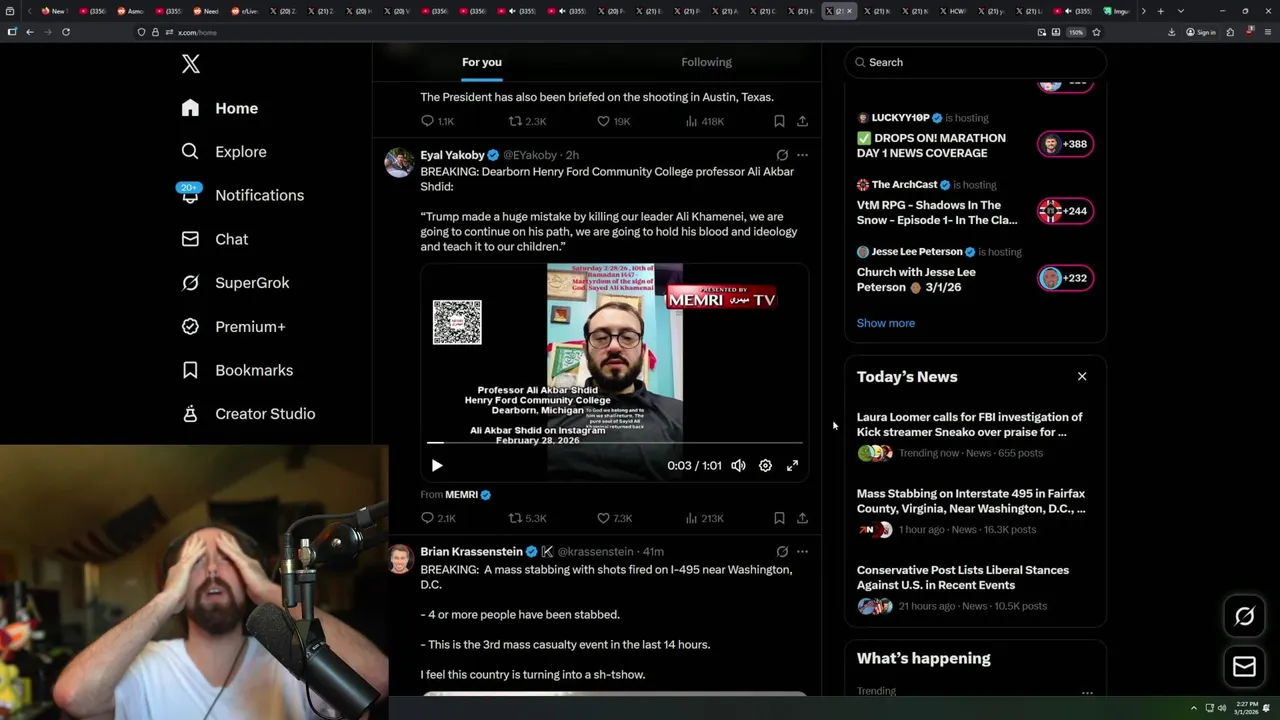Open Eyal Yakoby's profile avatar
The width and height of the screenshot is (1280, 720).
pyautogui.click(x=399, y=163)
